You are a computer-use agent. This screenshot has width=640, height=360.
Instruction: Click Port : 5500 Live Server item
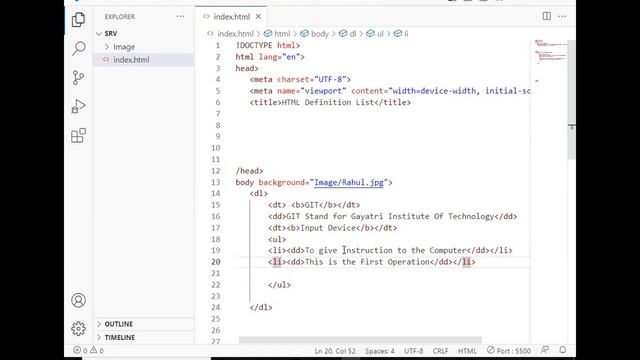coord(509,351)
